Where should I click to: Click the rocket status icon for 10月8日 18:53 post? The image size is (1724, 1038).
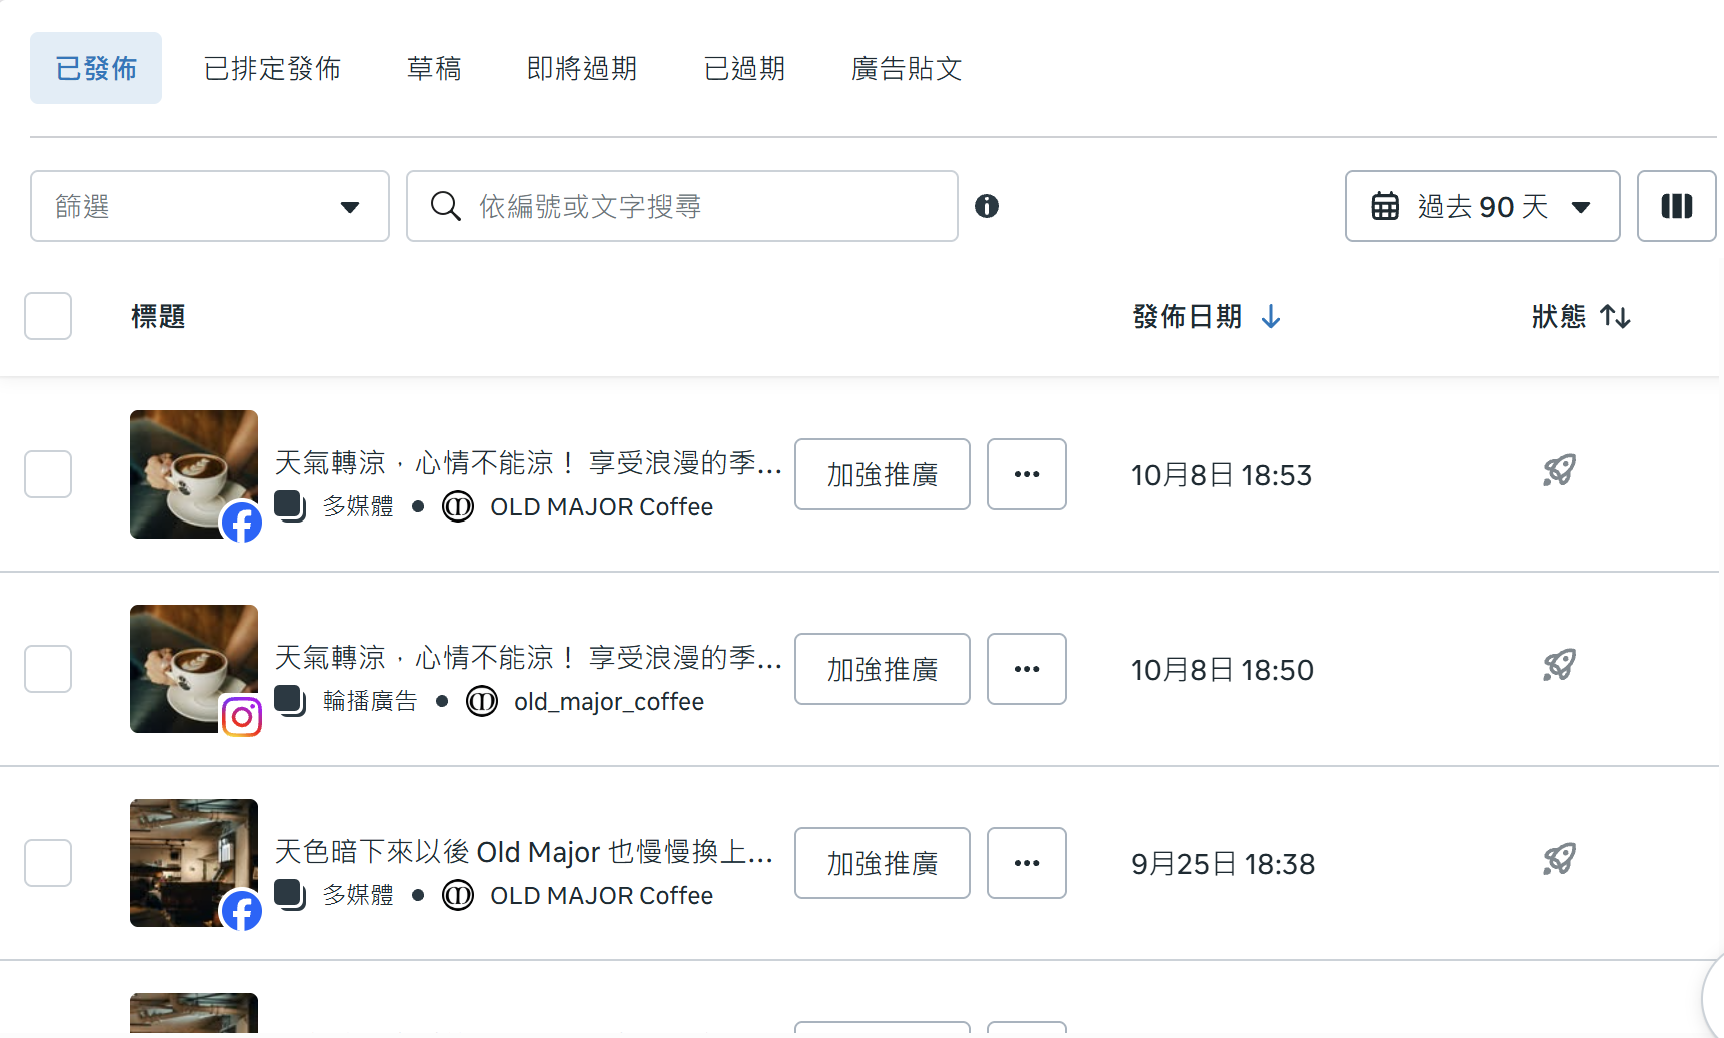1559,471
